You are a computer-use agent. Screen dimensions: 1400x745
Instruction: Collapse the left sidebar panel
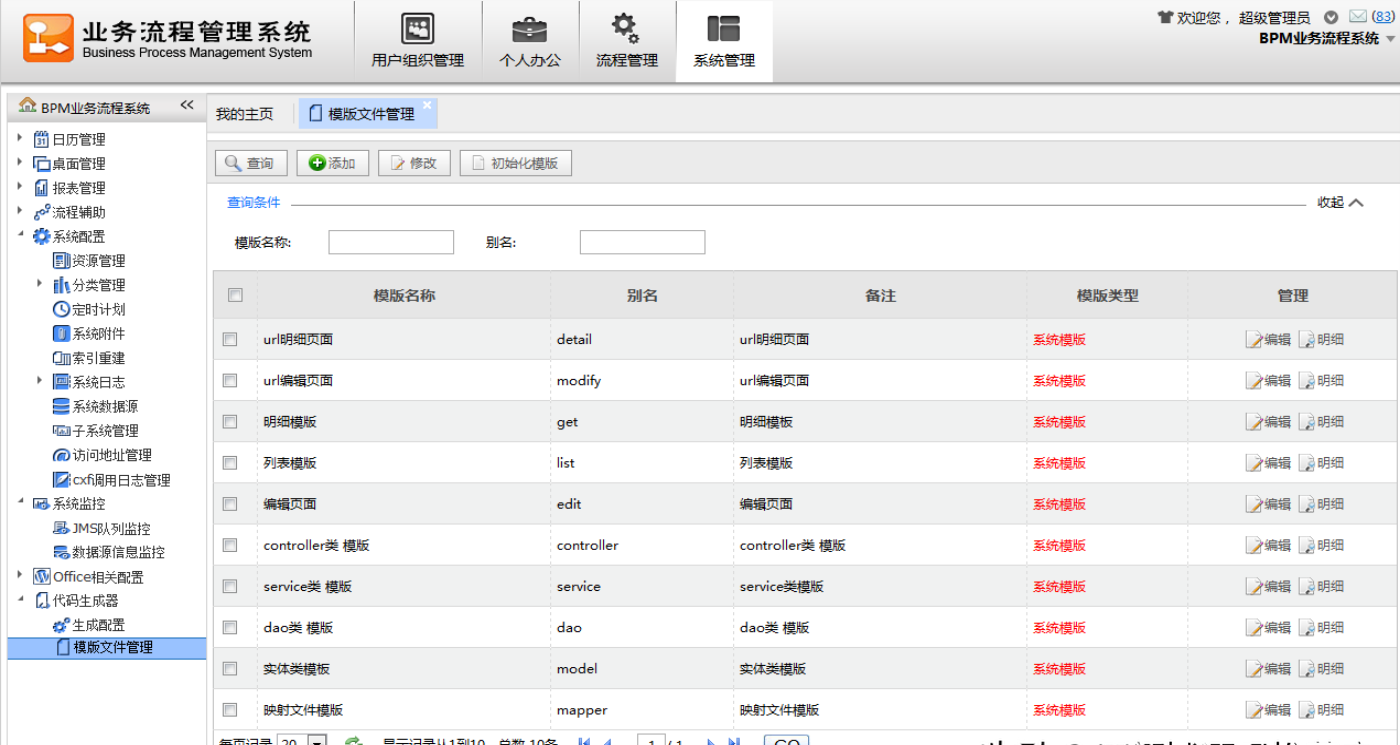187,105
